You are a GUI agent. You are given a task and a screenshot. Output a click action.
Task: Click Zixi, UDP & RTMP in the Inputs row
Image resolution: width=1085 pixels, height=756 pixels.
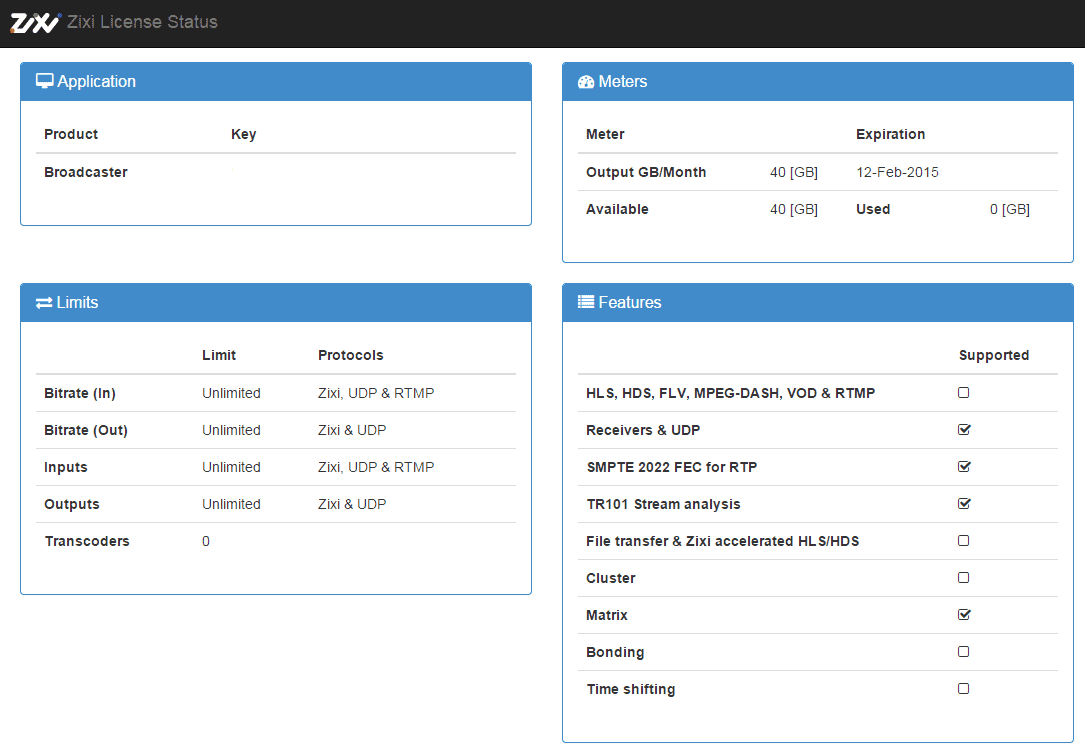(x=376, y=468)
